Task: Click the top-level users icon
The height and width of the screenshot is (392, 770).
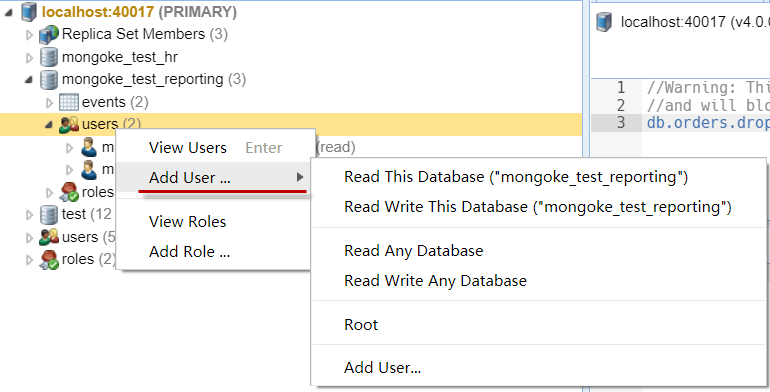Action: pos(49,237)
